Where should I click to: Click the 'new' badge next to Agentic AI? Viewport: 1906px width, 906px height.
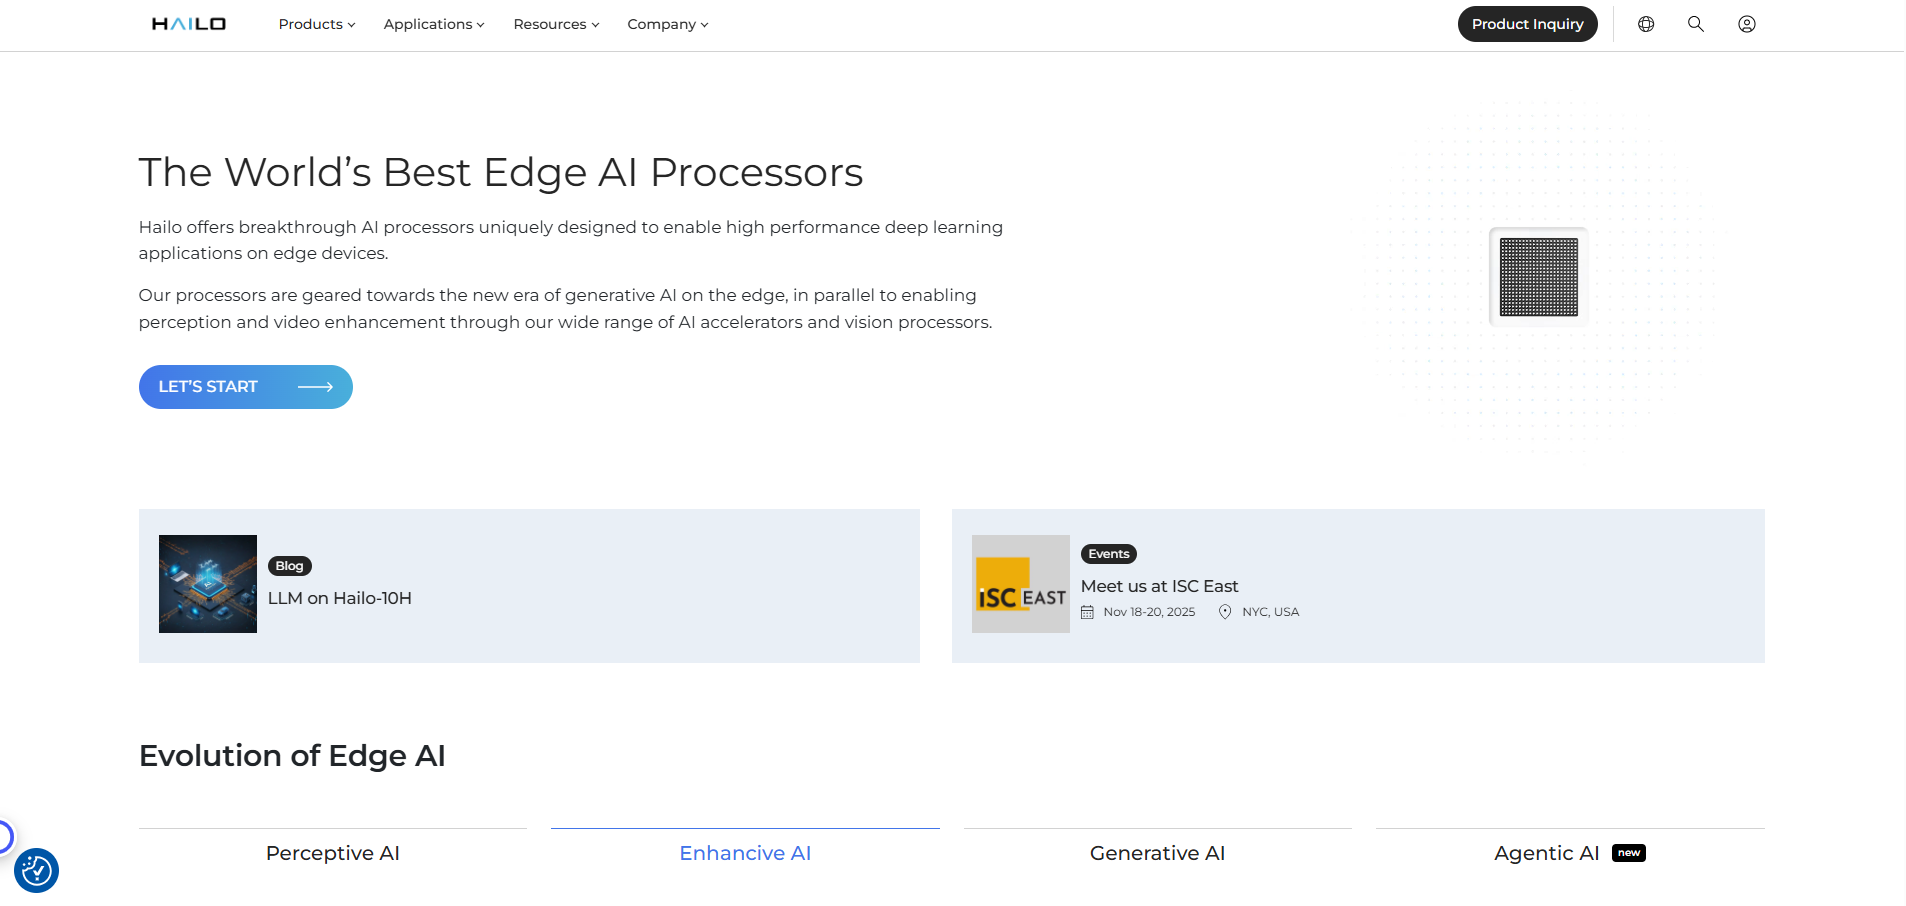pos(1629,853)
